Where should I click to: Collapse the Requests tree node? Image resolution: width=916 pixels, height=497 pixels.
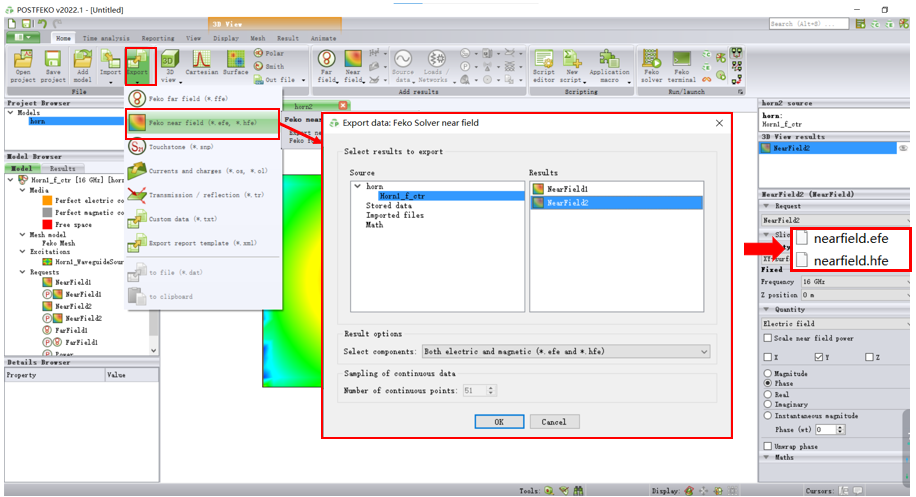pos(22,272)
